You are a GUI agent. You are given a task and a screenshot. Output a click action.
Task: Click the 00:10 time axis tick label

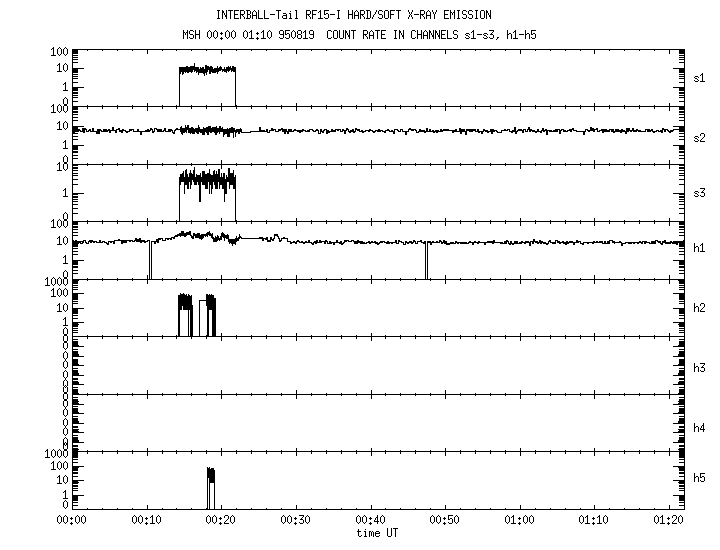pyautogui.click(x=146, y=520)
